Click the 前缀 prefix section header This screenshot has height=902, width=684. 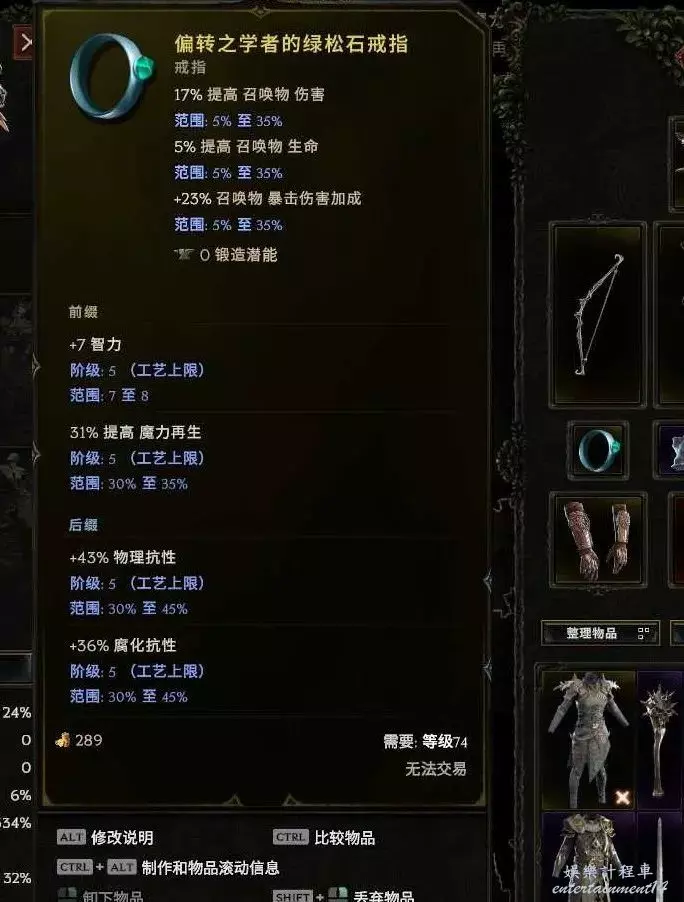pyautogui.click(x=83, y=312)
